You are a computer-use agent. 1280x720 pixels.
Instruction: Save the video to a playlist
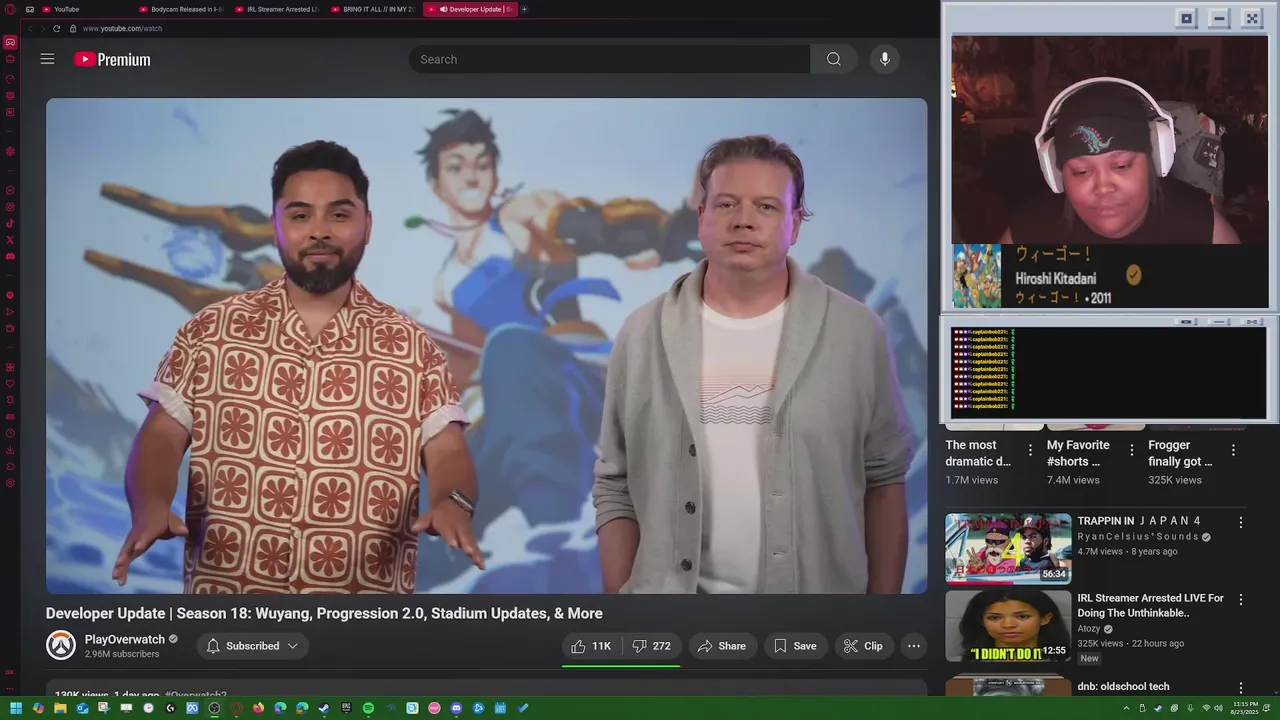(x=795, y=646)
